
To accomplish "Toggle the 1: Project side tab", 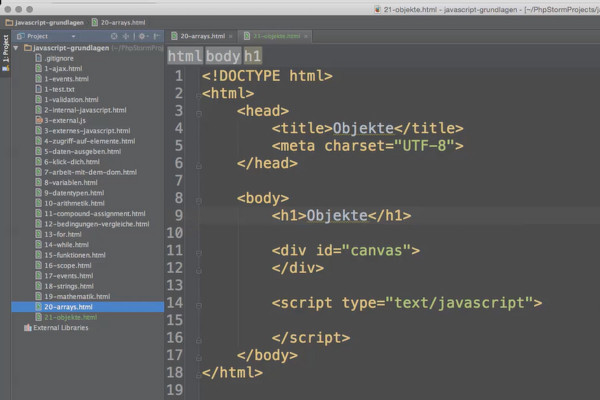I will click(5, 52).
